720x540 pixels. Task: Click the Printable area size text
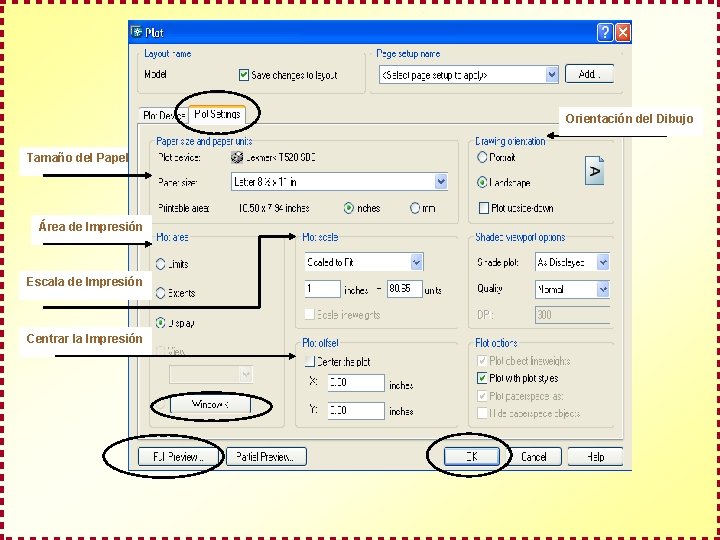(x=274, y=208)
